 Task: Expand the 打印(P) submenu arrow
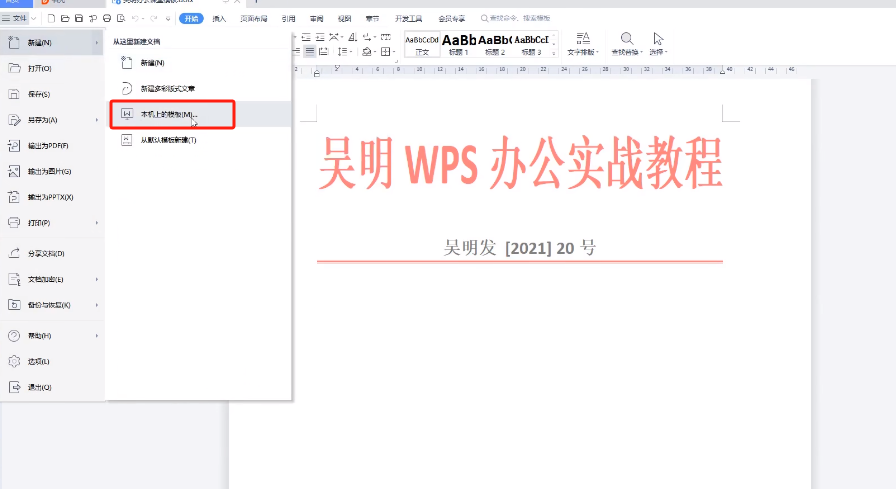(x=97, y=223)
